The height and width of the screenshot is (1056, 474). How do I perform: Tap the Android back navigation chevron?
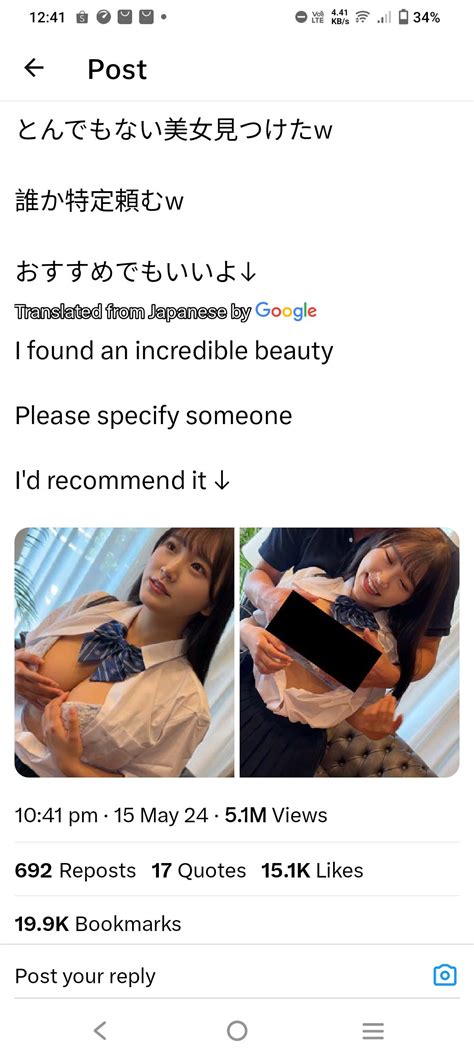pyautogui.click(x=100, y=1030)
